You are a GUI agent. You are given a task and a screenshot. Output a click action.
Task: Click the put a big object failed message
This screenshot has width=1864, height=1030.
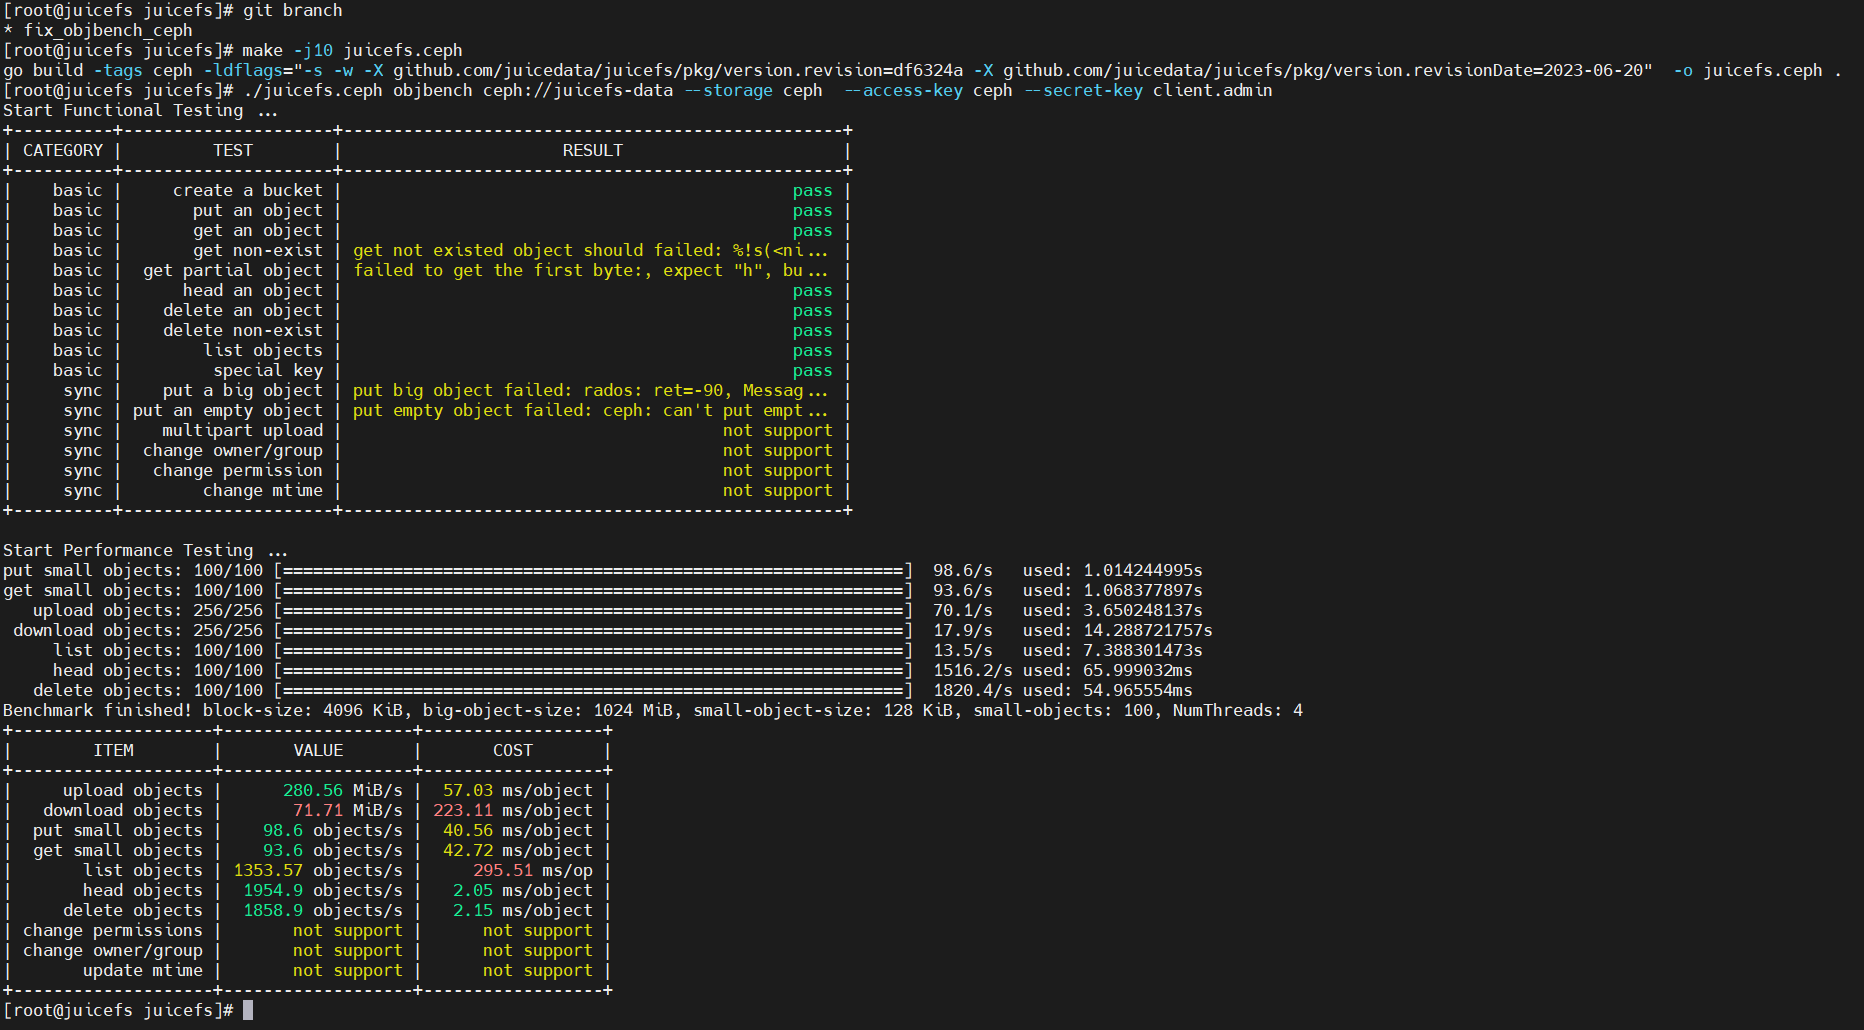pyautogui.click(x=590, y=390)
